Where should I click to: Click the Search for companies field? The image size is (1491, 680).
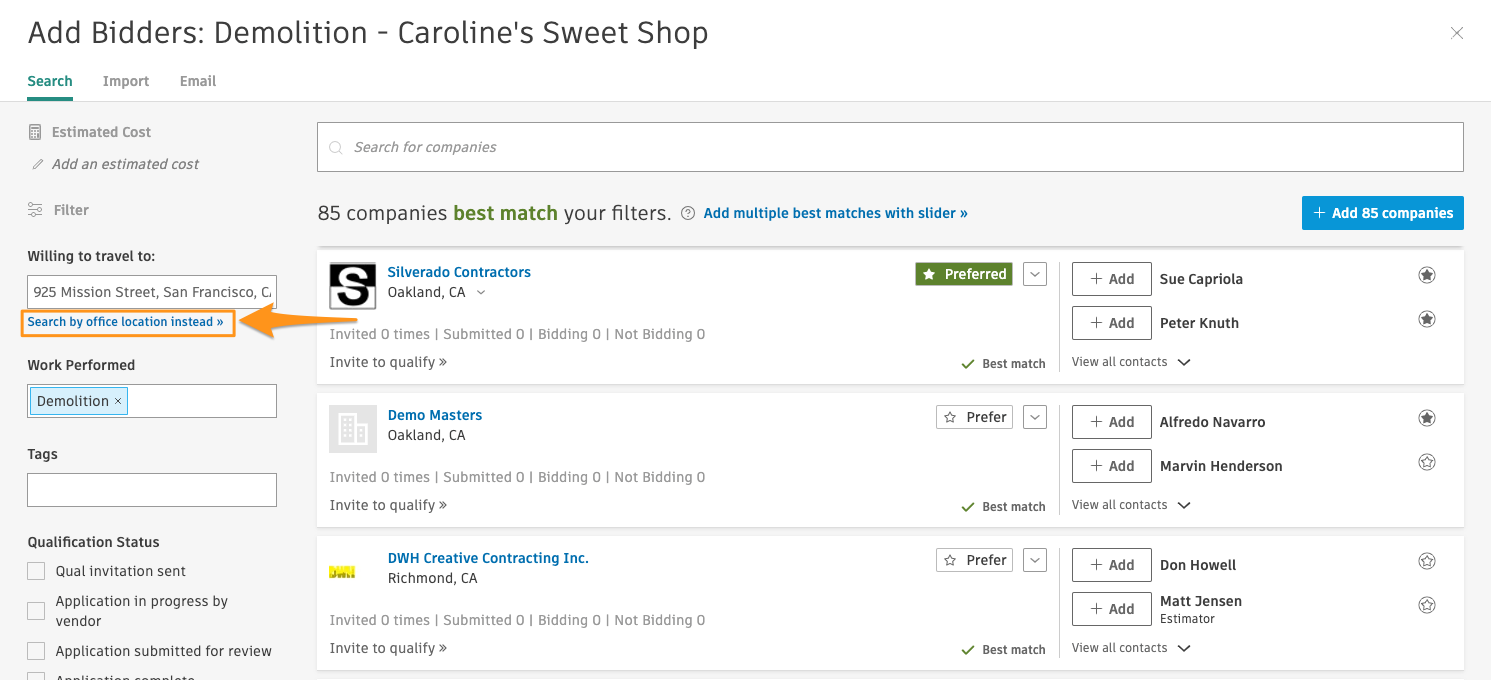(890, 147)
